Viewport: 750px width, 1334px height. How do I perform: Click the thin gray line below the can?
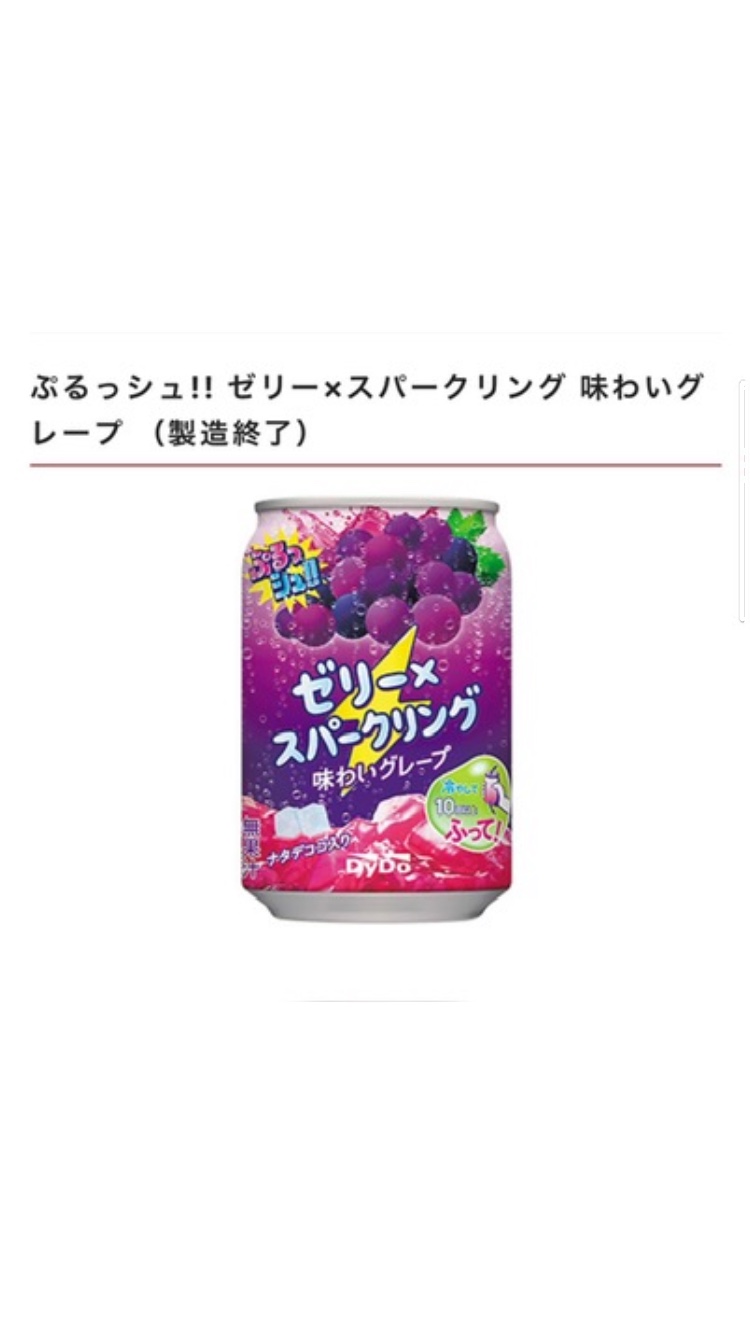pos(377,1000)
